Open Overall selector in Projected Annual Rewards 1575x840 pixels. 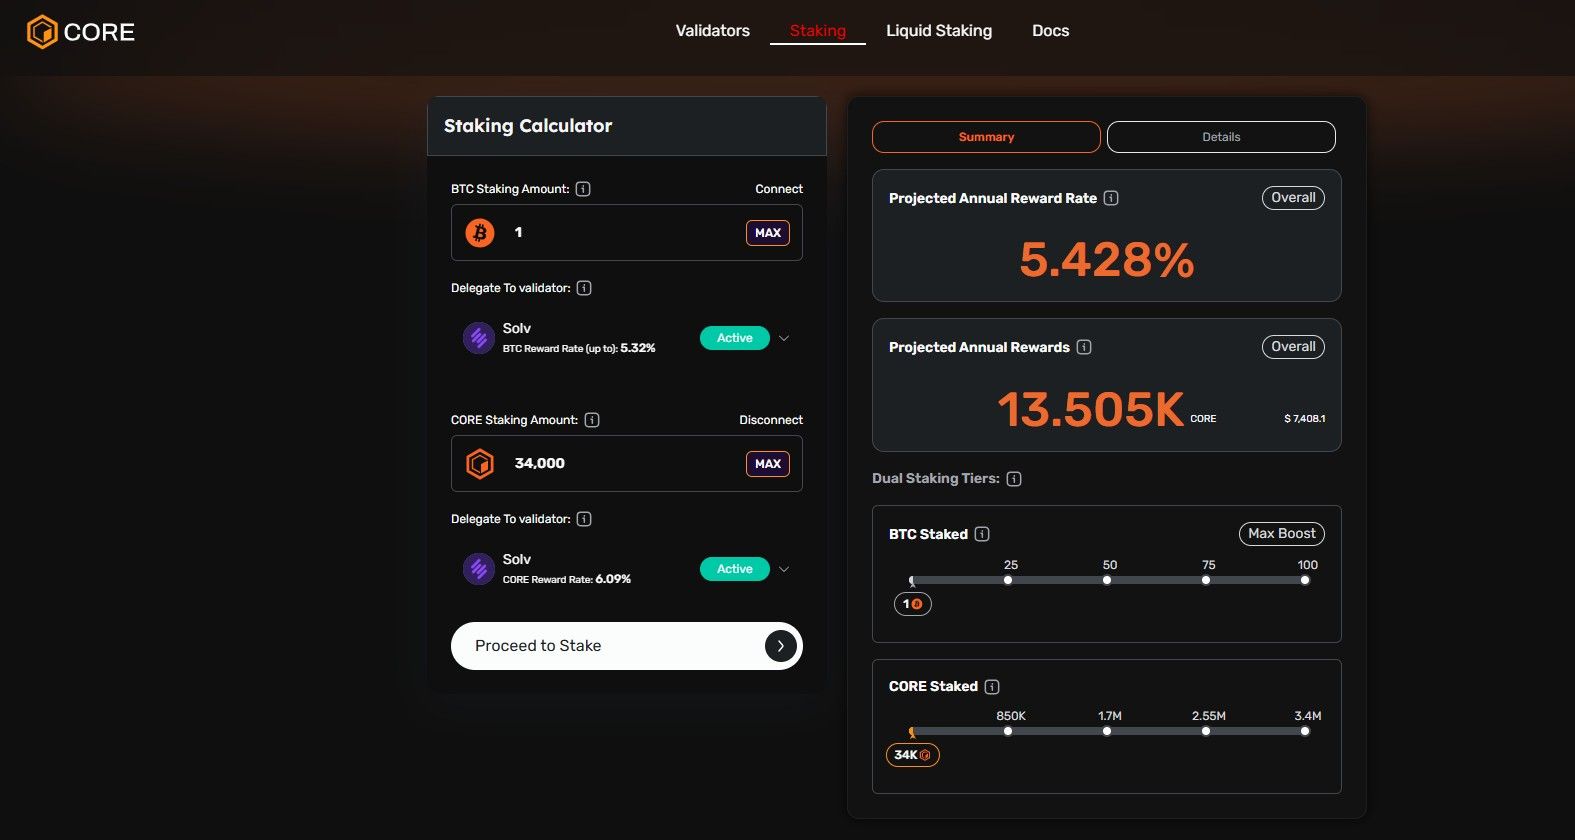(x=1293, y=347)
